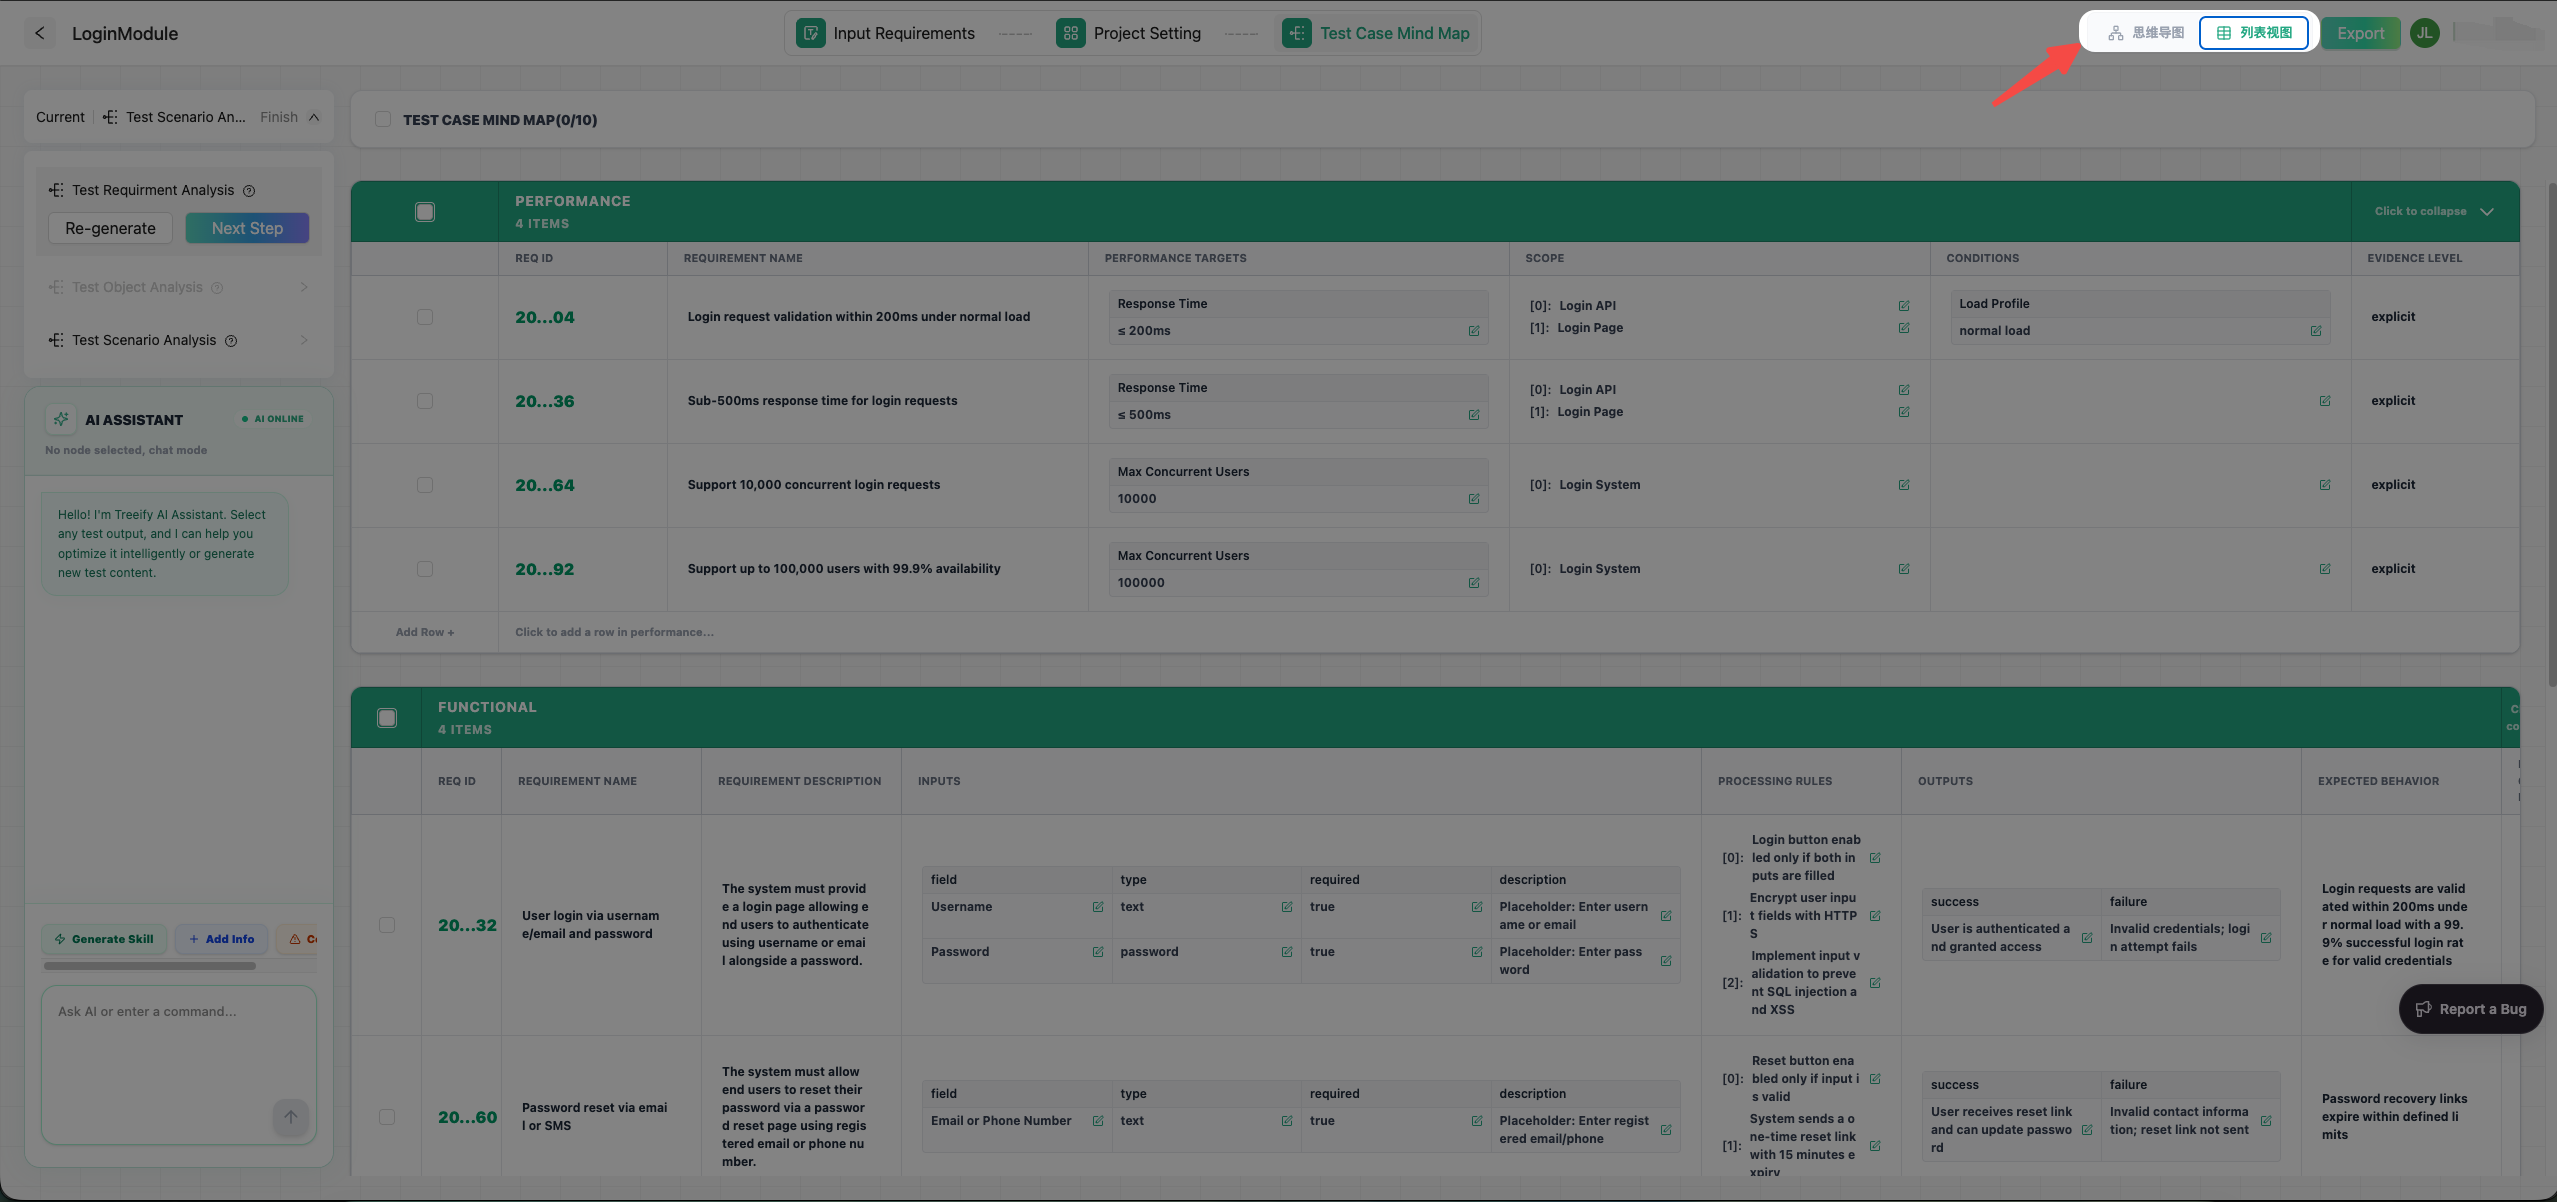Open Report a Bug
2557x1202 pixels.
pos(2469,1008)
